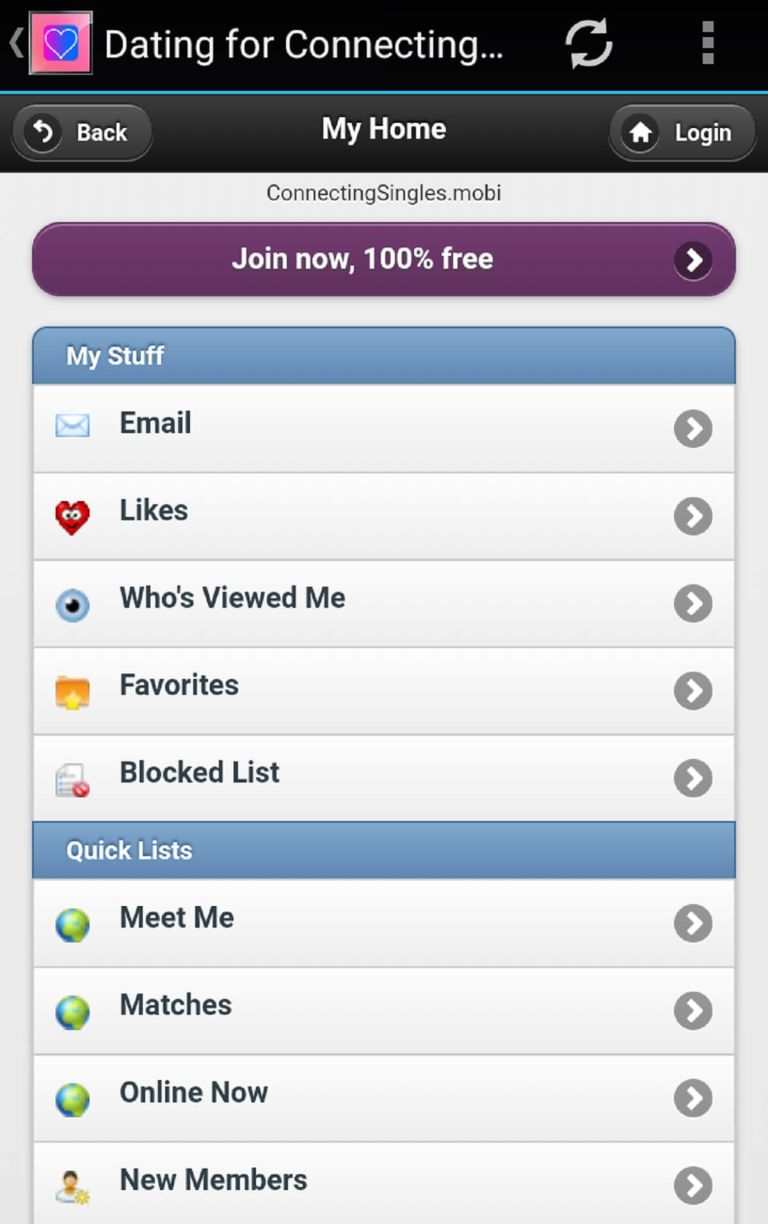Click the ConnectingSingles.mobi text
The height and width of the screenshot is (1224, 768).
click(x=383, y=193)
